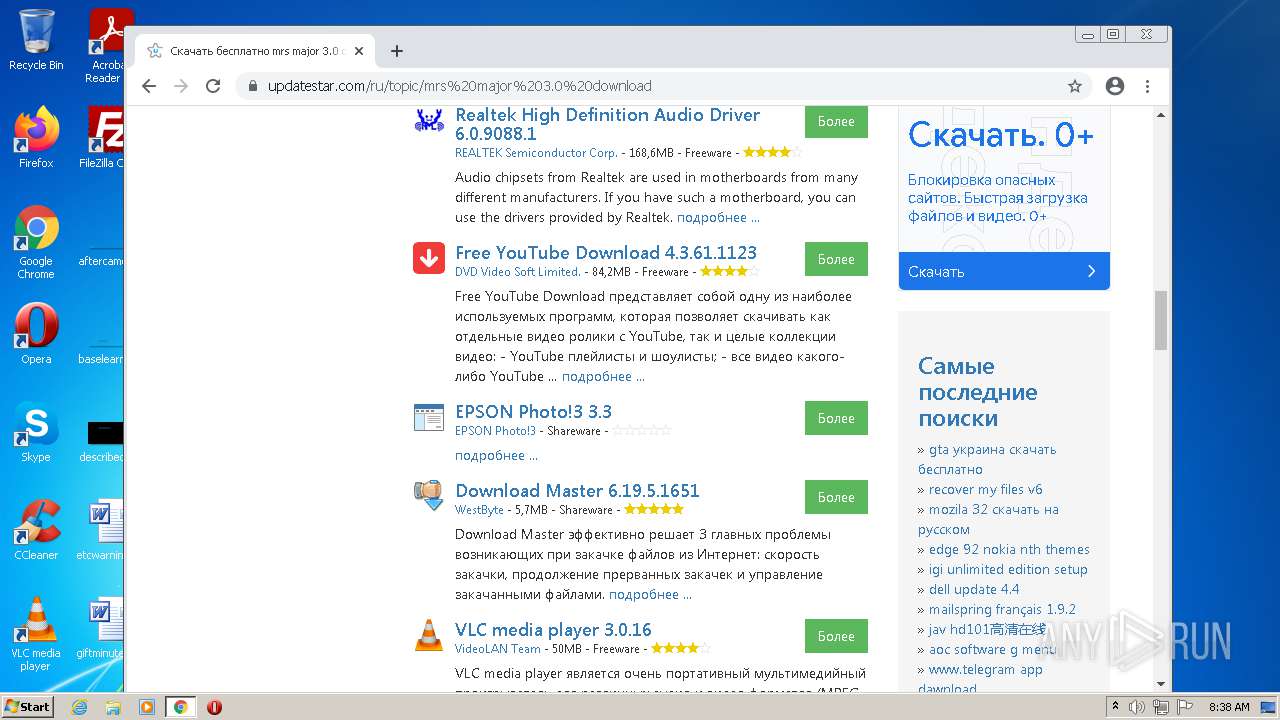
Task: Close the updatestar tab
Action: [x=359, y=51]
